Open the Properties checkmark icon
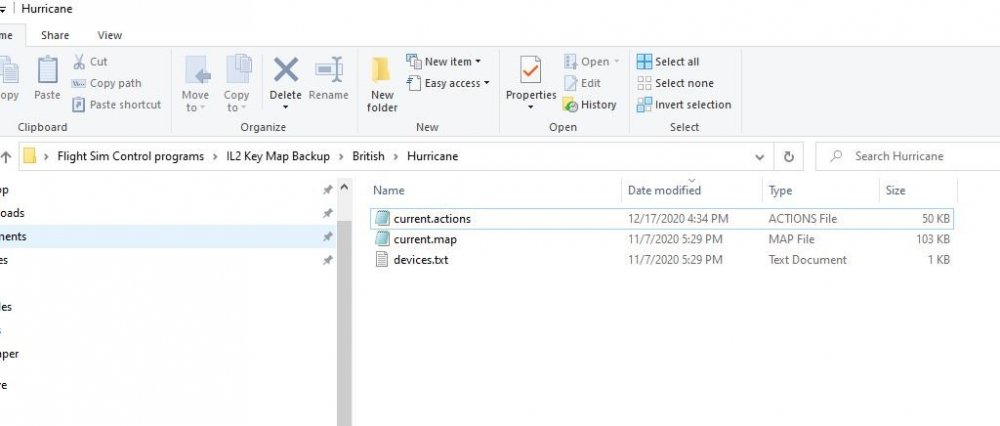1000x426 pixels. 531,70
